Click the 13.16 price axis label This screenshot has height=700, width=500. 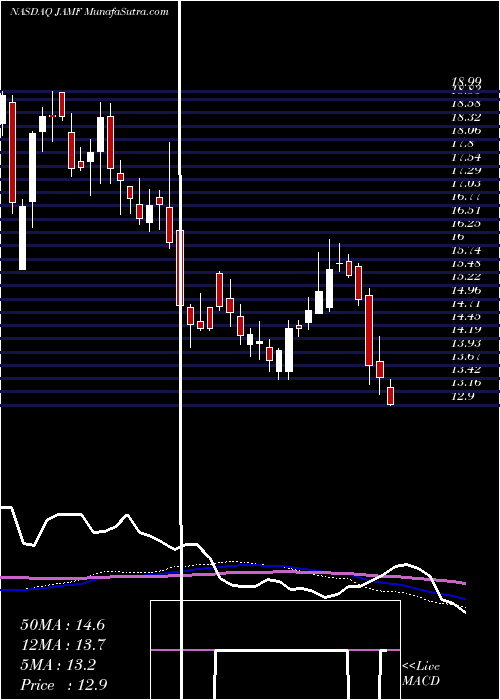click(x=466, y=383)
